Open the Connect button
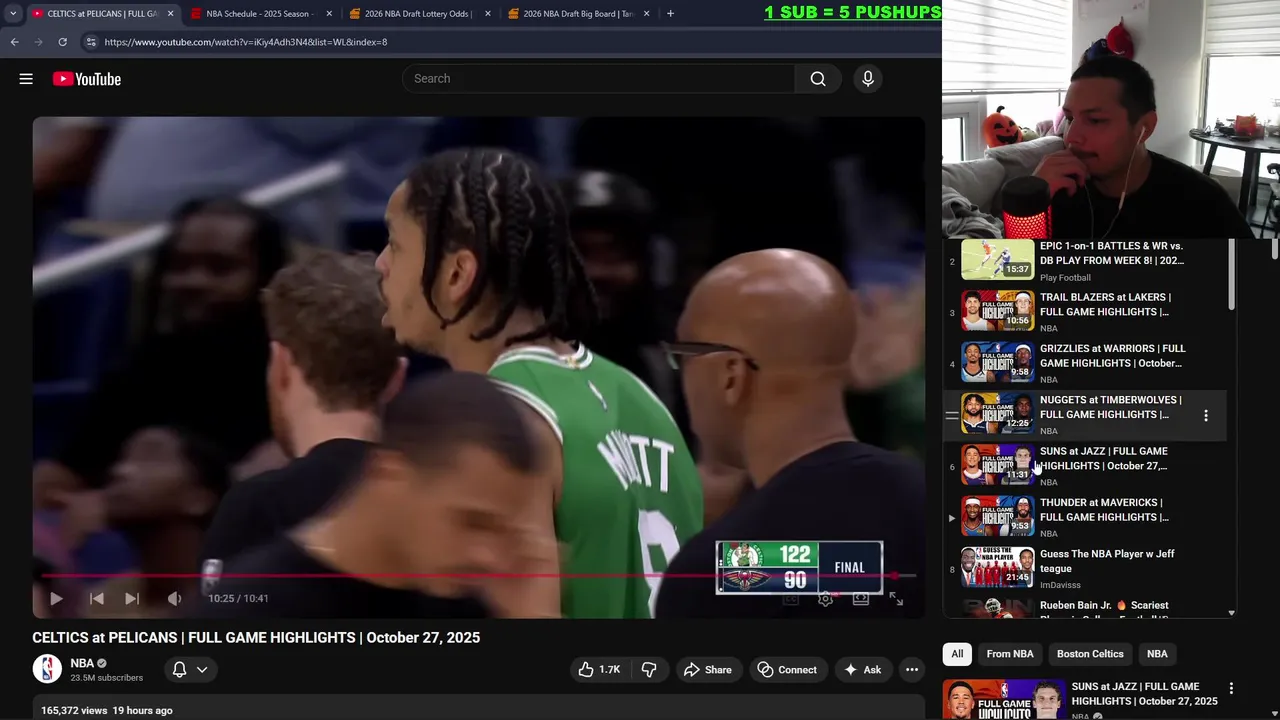 787,669
